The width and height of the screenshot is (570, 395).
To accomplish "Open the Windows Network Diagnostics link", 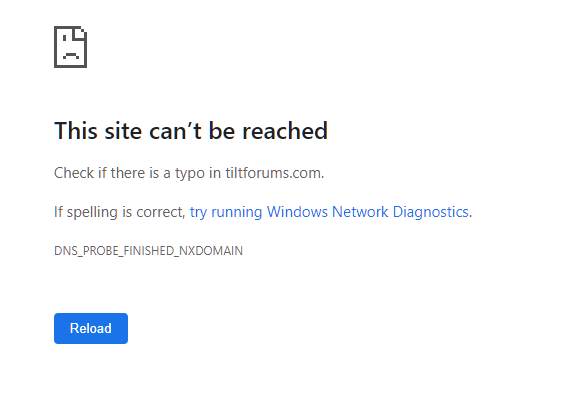I will click(x=331, y=212).
